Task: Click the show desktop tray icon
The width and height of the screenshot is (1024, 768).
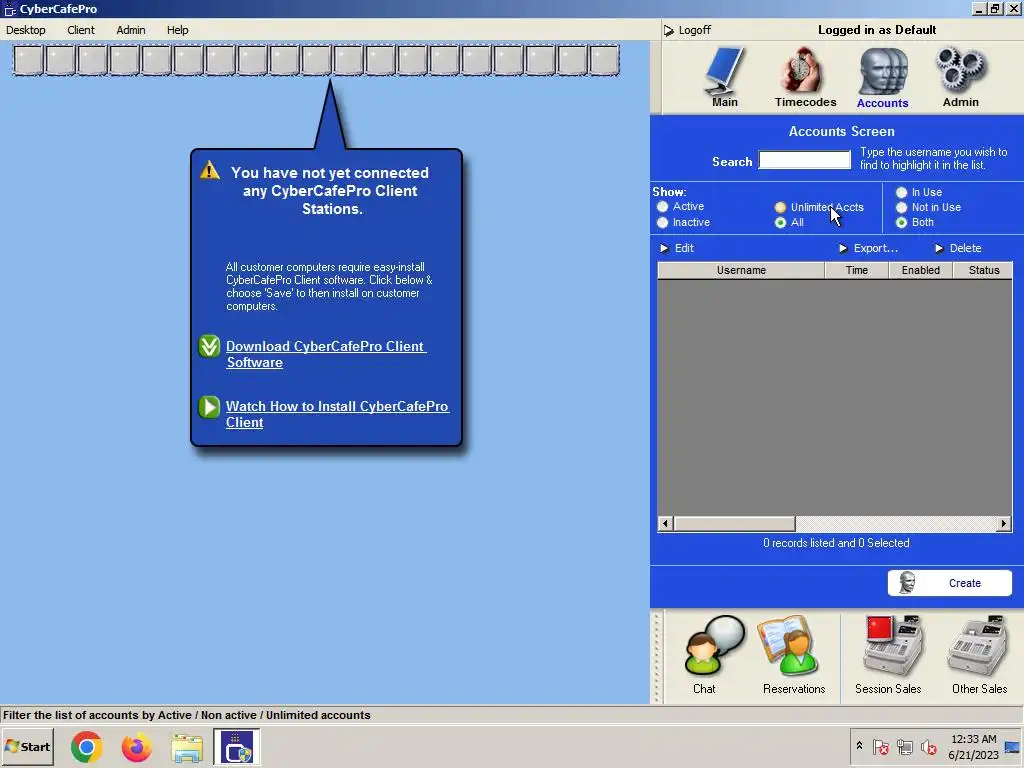Action: [1012, 746]
